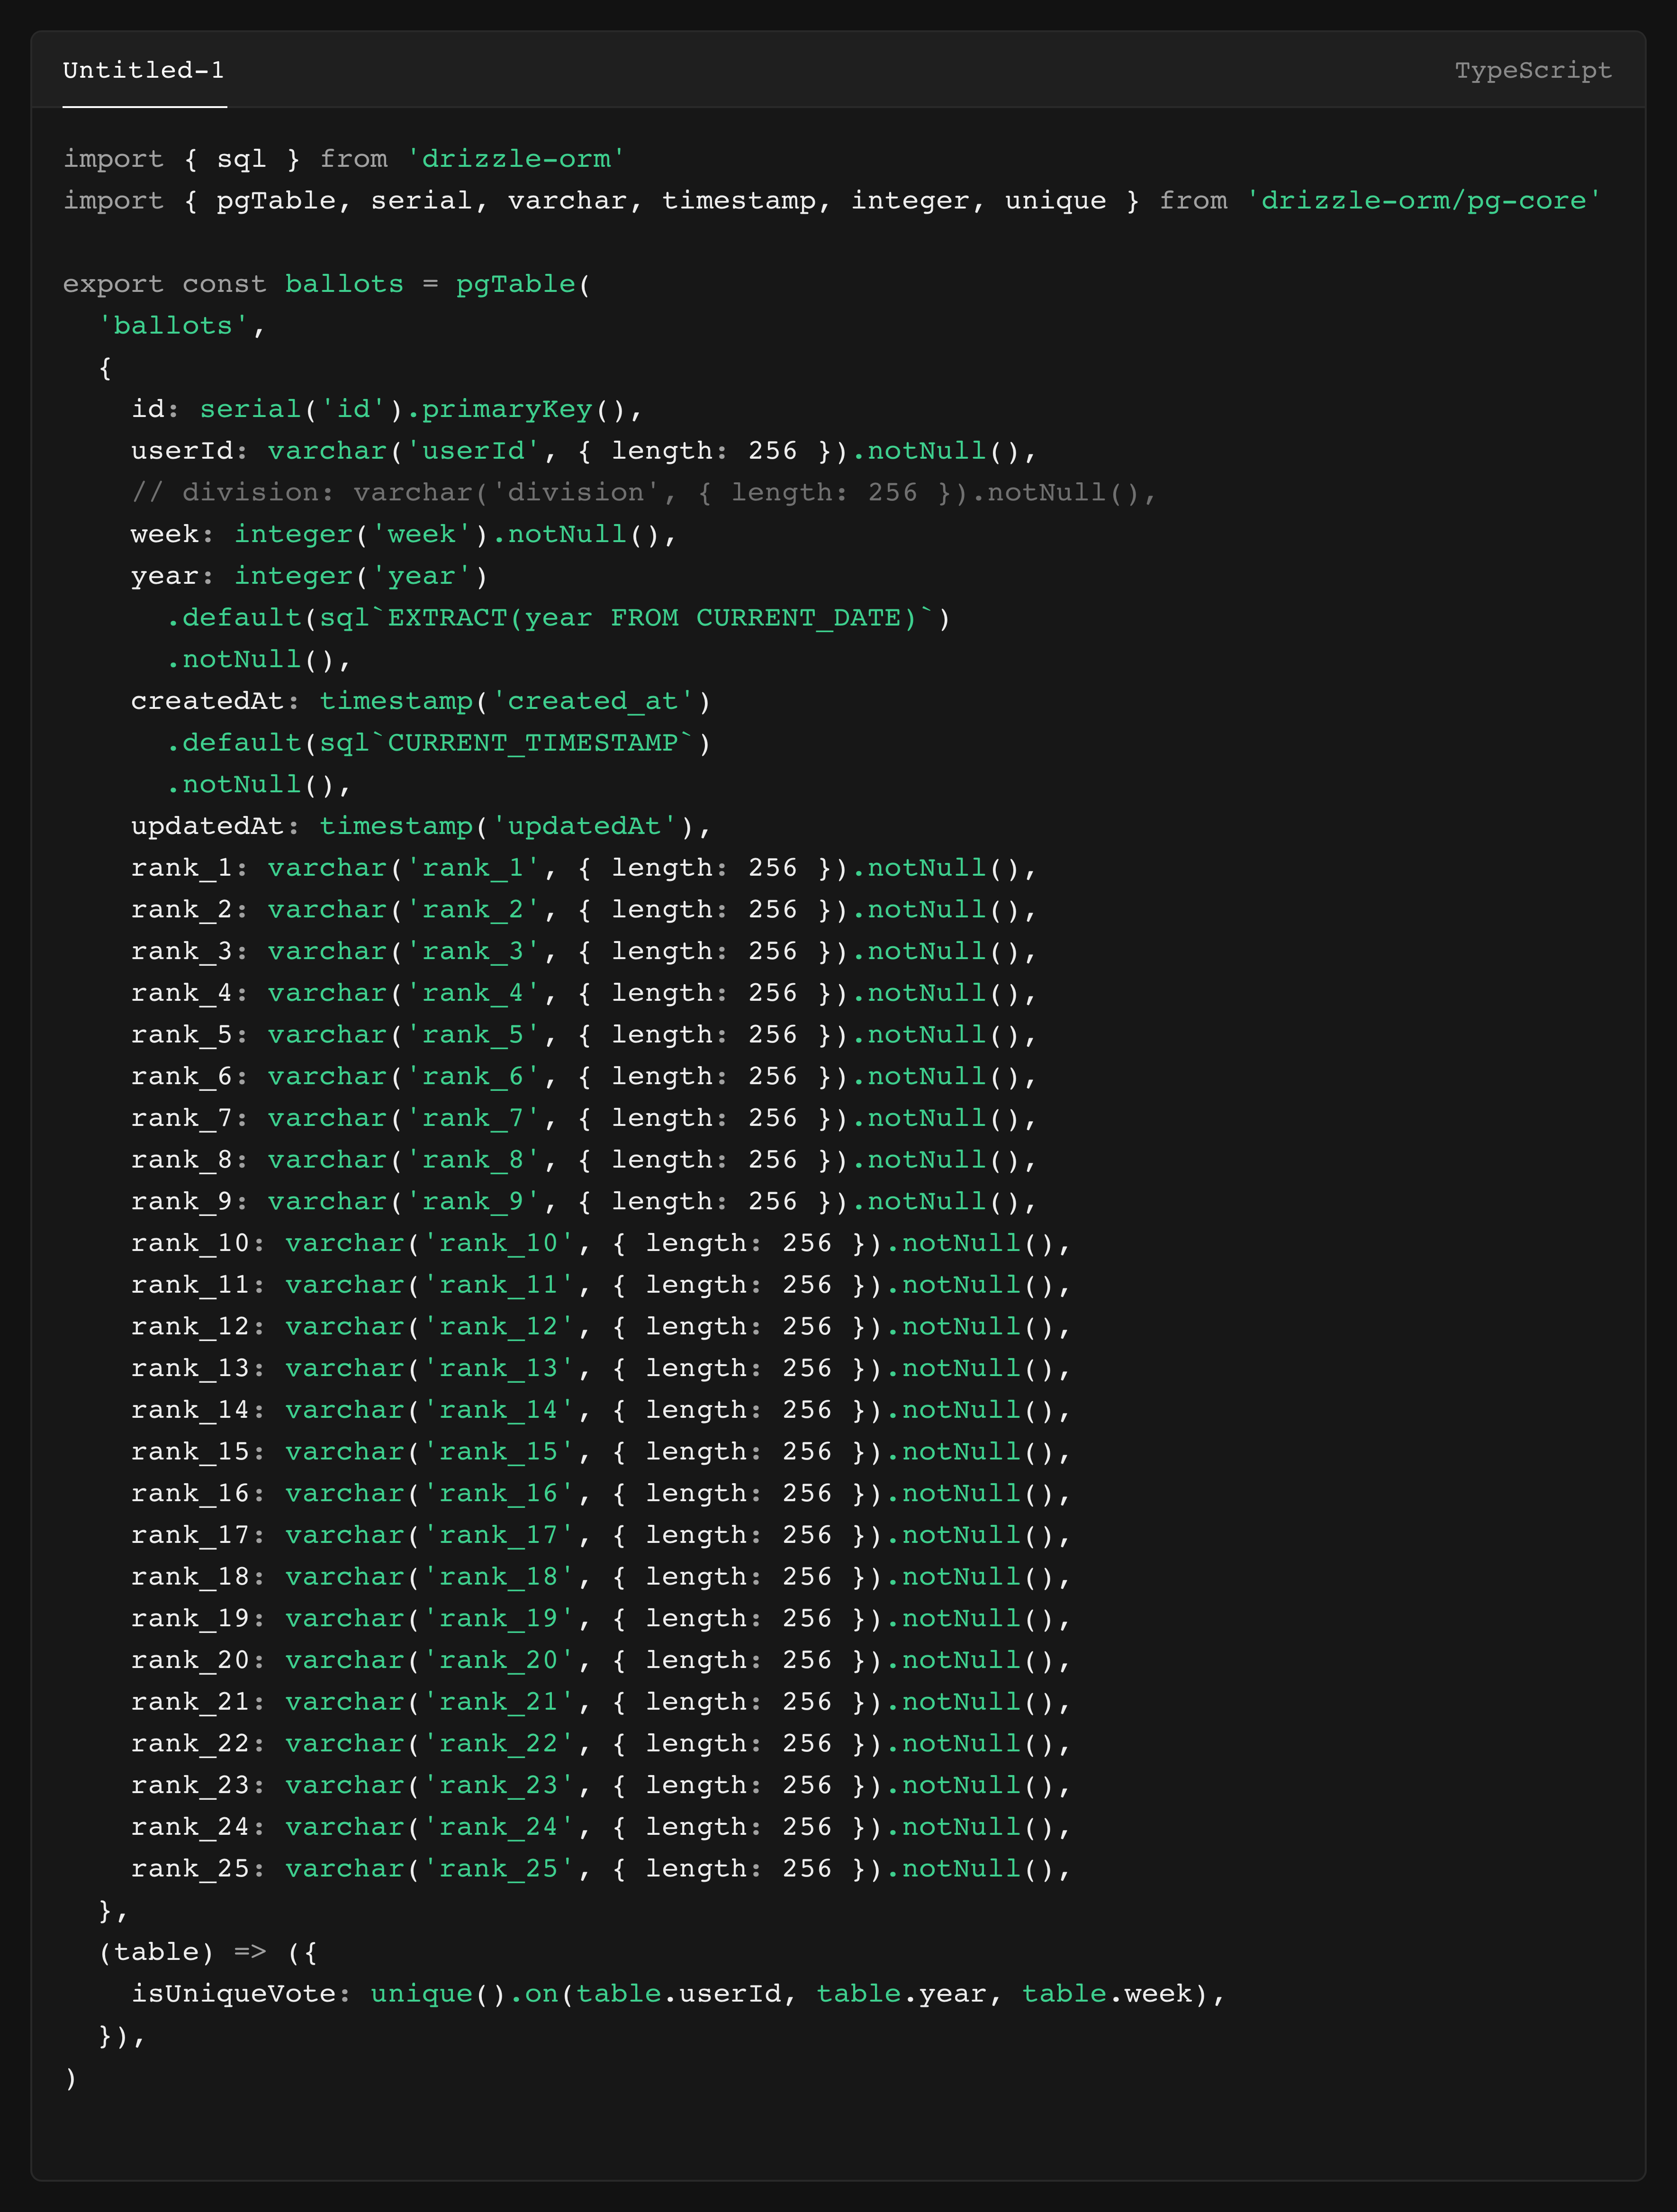Screen dimensions: 1677x2212
Task: Place cursor on ballots constant name
Action: pyautogui.click(x=344, y=284)
